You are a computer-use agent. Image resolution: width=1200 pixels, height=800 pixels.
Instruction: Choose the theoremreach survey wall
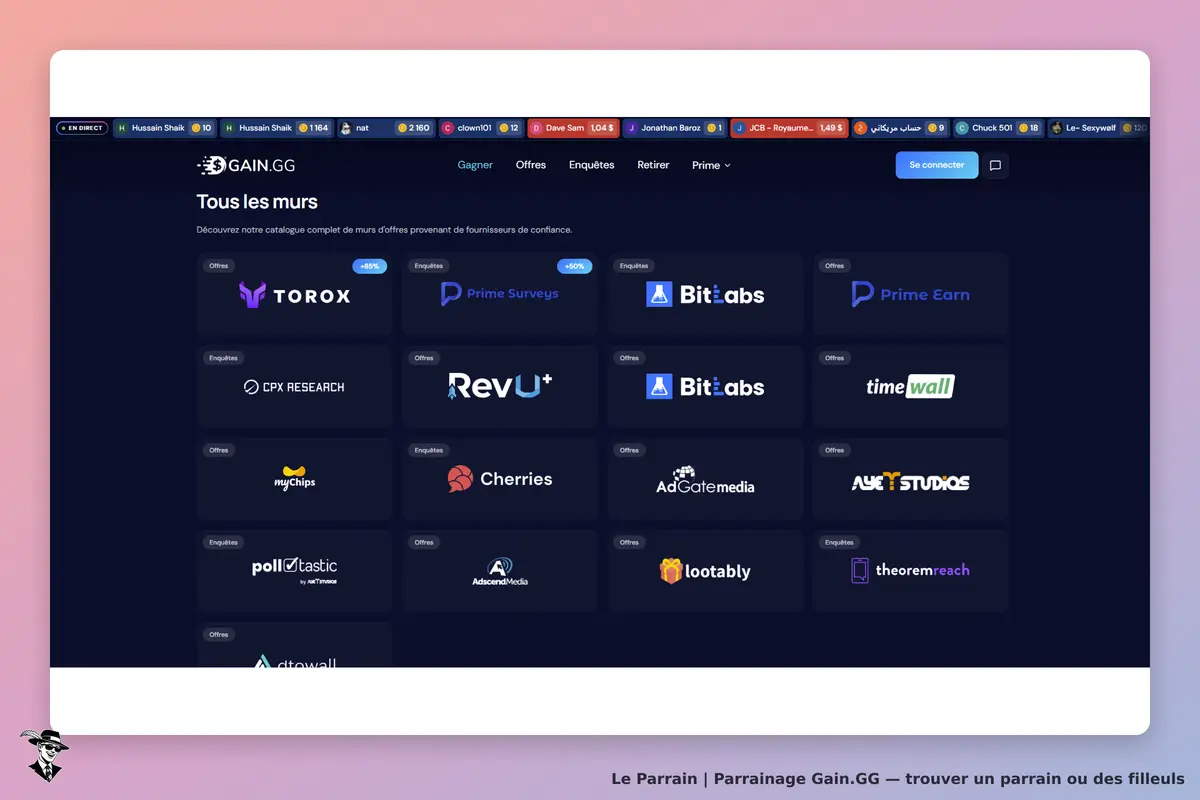click(x=910, y=571)
